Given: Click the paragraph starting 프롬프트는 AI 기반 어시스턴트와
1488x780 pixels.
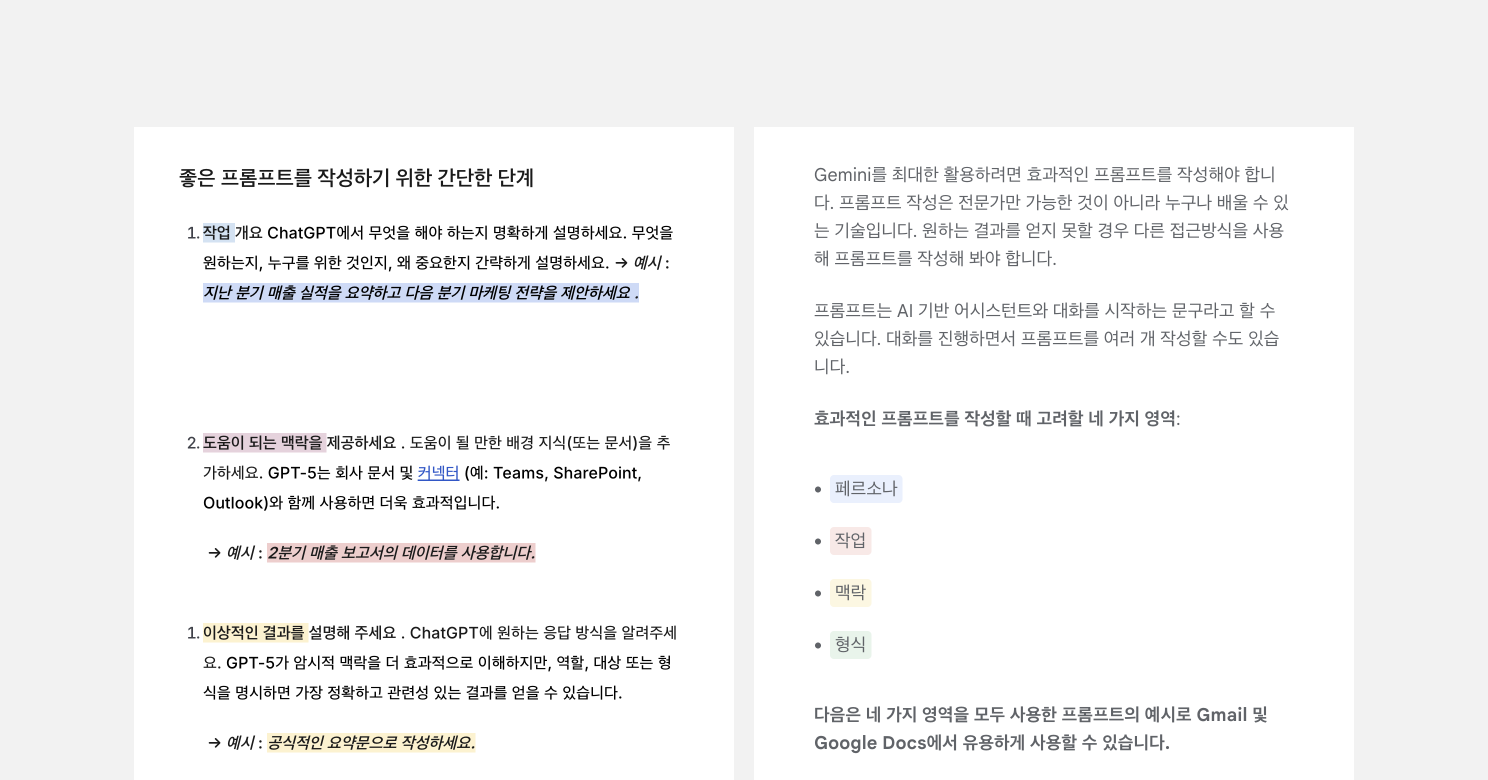Looking at the screenshot, I should pyautogui.click(x=1046, y=338).
